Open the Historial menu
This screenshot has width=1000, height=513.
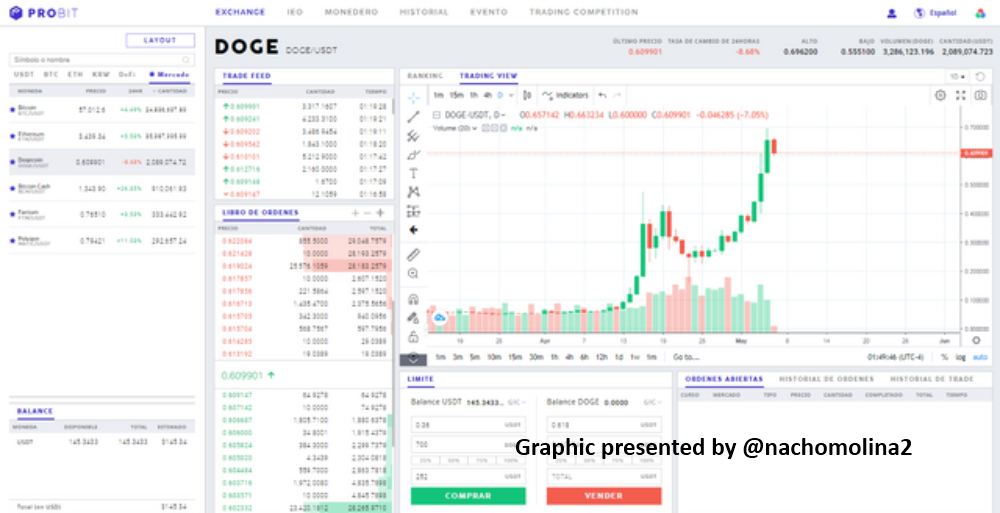click(424, 12)
